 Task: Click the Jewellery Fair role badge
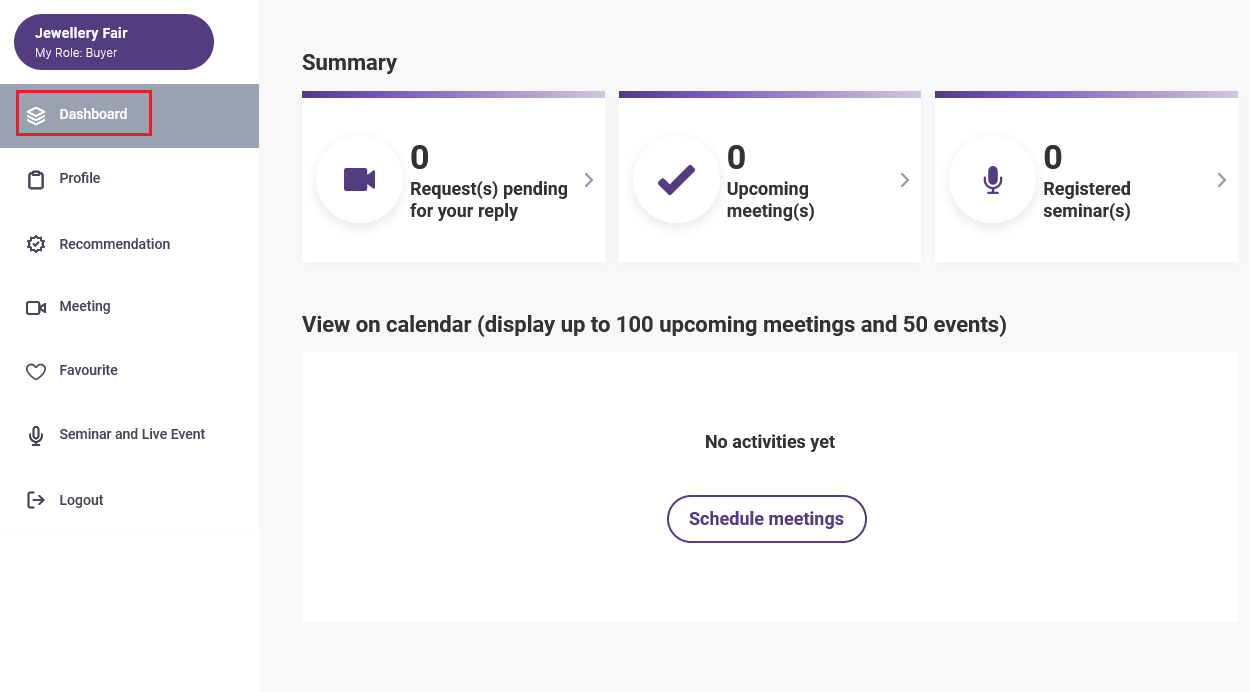click(114, 42)
